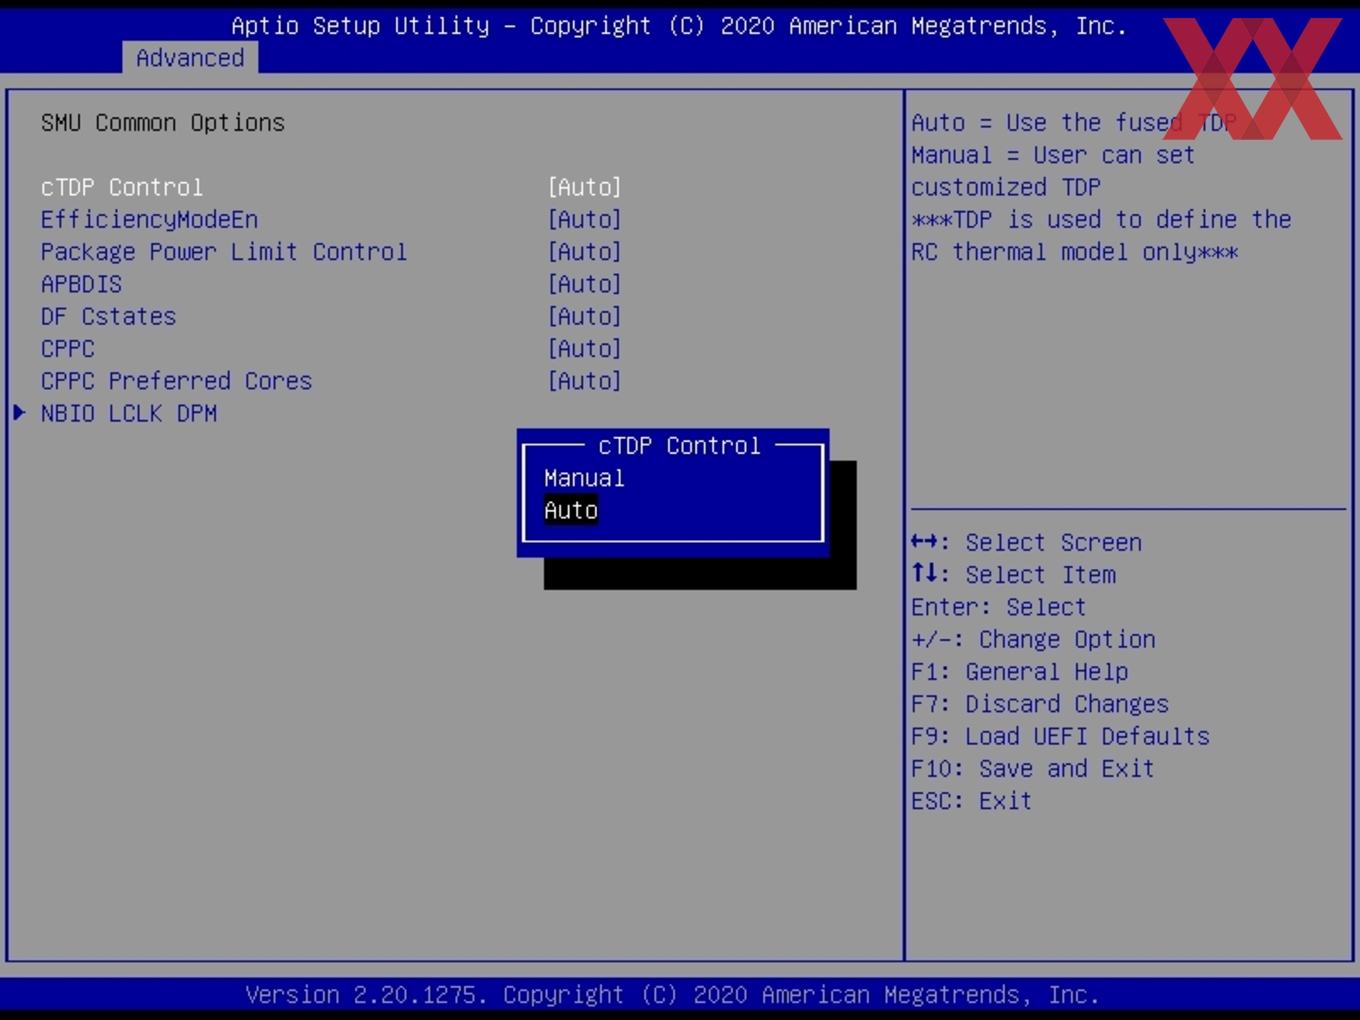Screen dimensions: 1360x1020
Task: Open the DF Cstates [Auto] value
Action: (585, 316)
